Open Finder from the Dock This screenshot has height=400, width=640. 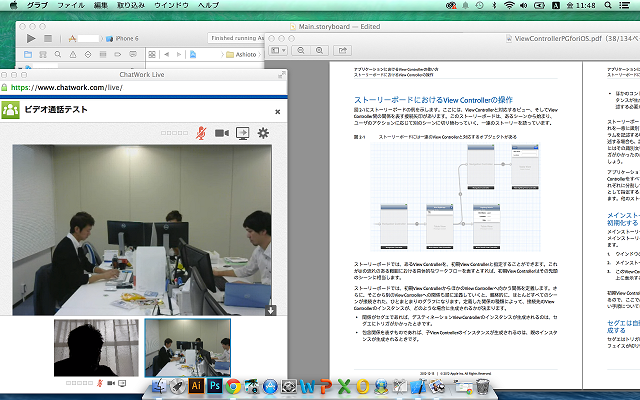(x=159, y=386)
